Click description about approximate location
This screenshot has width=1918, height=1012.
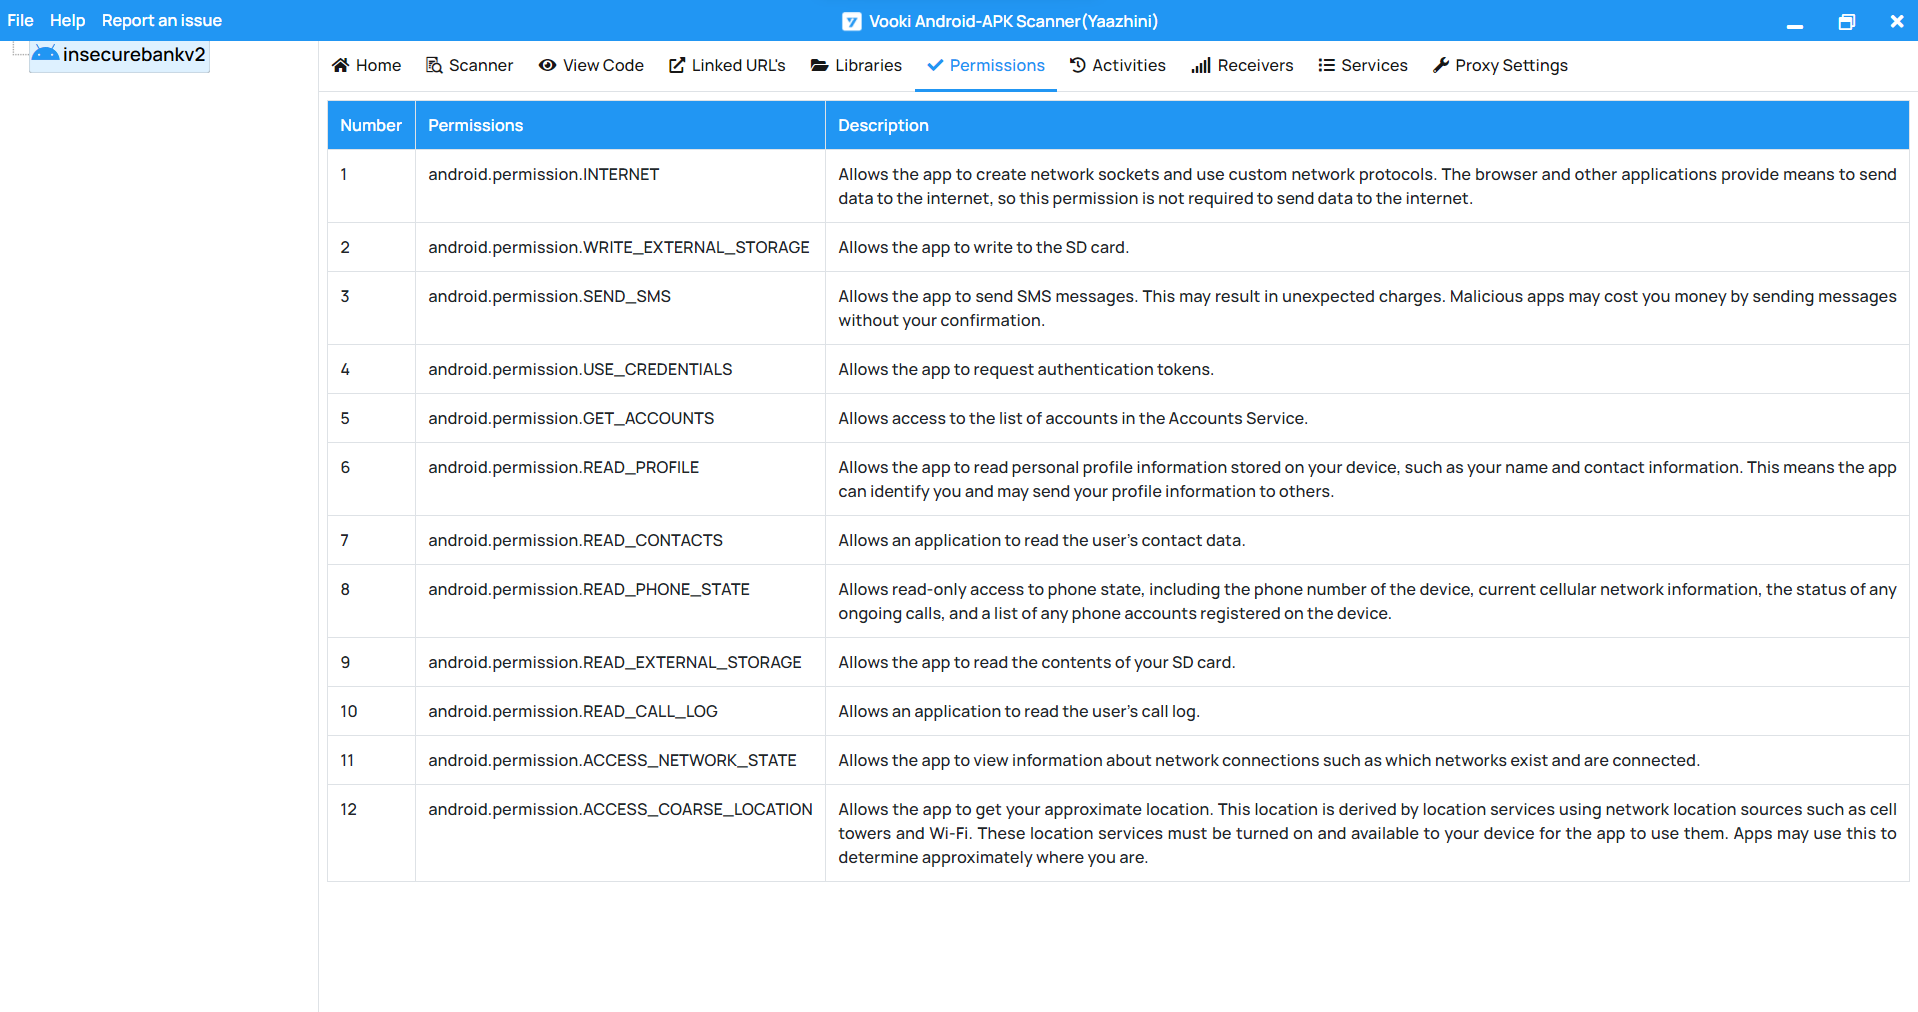(x=1367, y=833)
